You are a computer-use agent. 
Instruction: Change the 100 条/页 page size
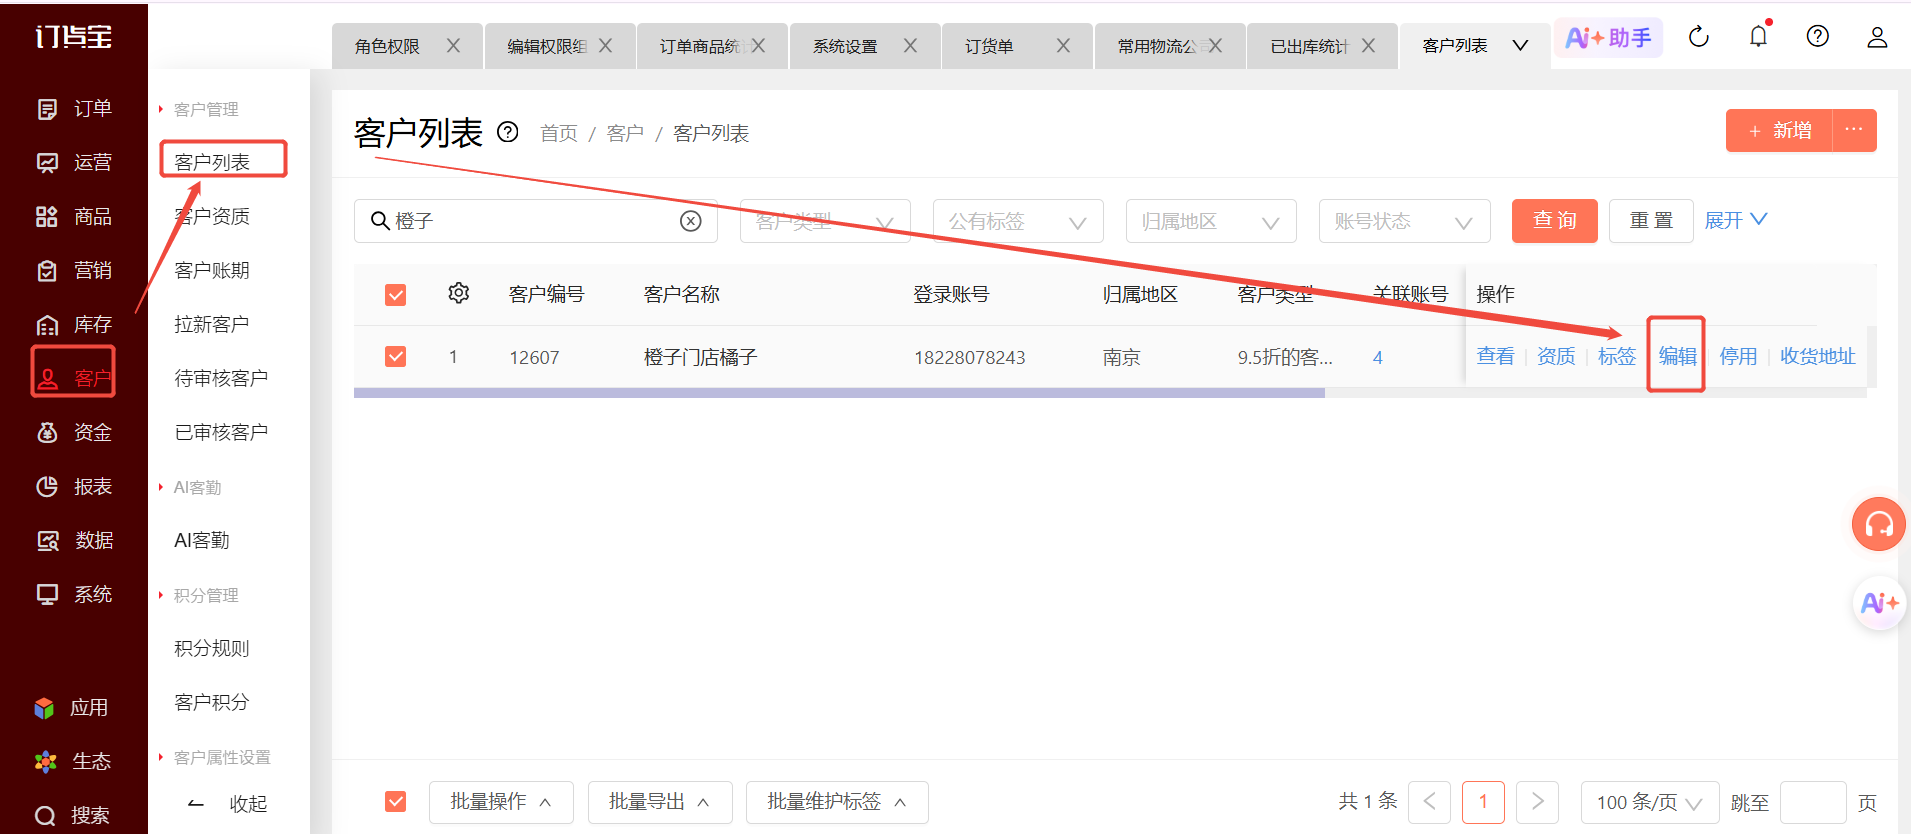click(x=1649, y=802)
